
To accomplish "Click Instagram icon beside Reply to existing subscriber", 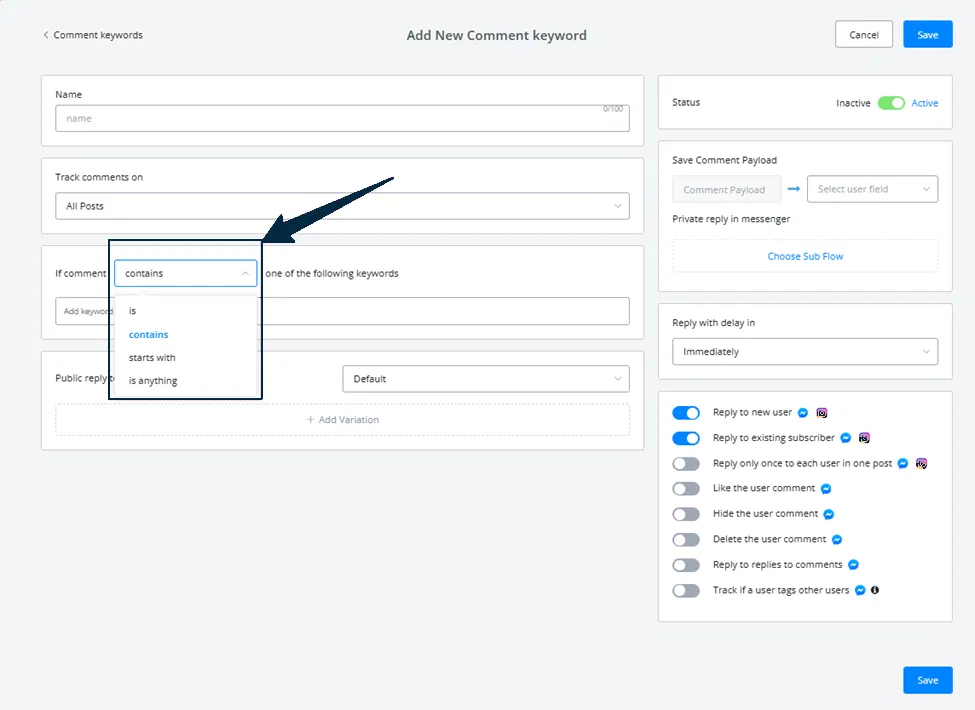I will [x=864, y=438].
